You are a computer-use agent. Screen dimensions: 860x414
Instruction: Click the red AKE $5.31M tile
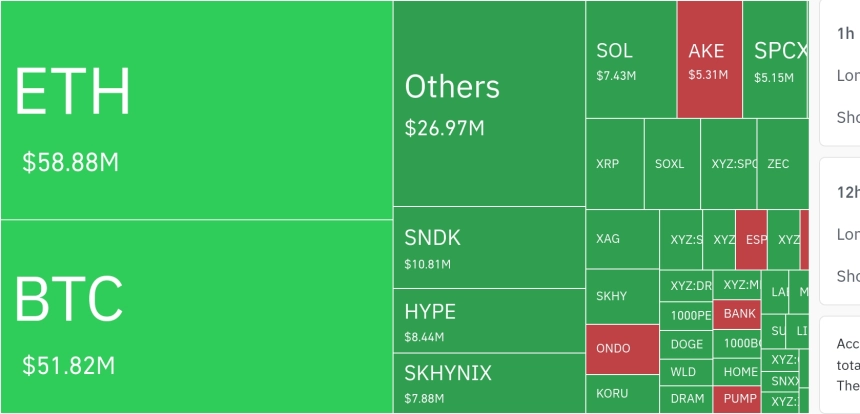(x=710, y=59)
